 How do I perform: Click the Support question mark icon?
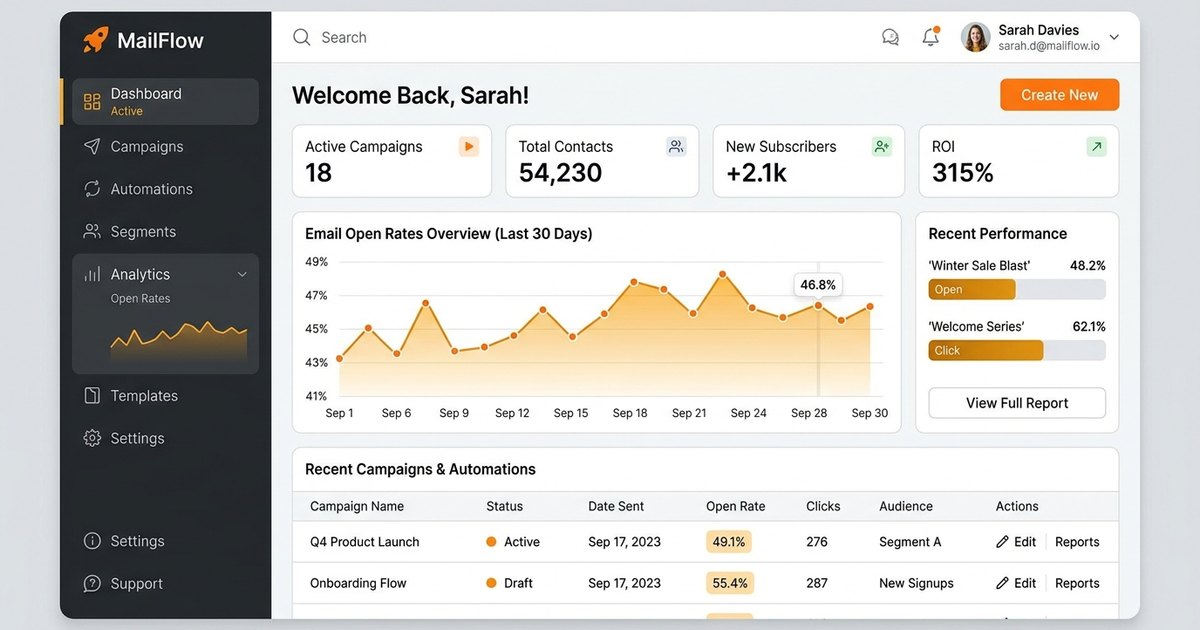[x=92, y=583]
